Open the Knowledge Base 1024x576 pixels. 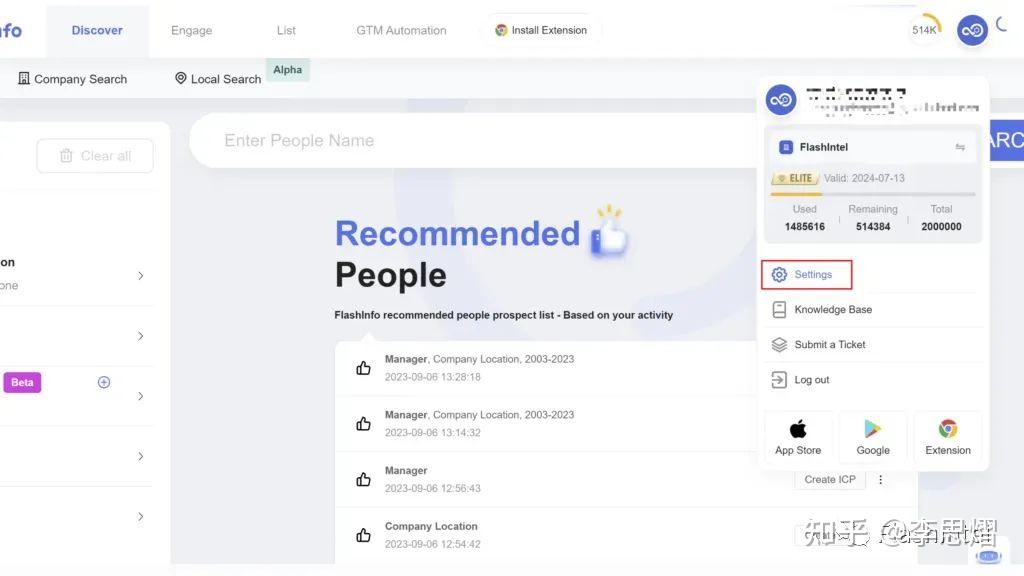click(x=830, y=309)
